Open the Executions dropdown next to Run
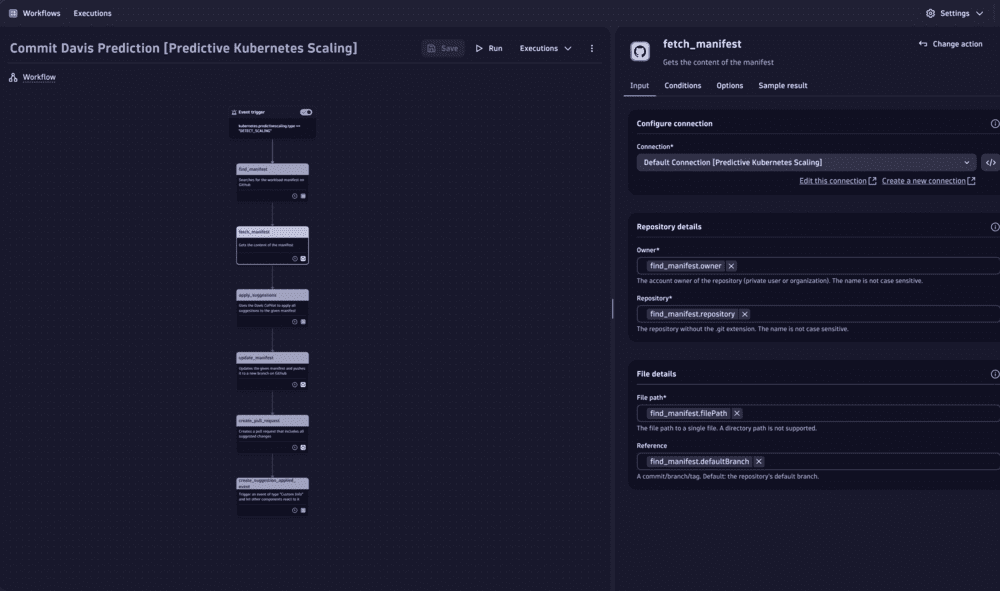1000x591 pixels. click(545, 48)
